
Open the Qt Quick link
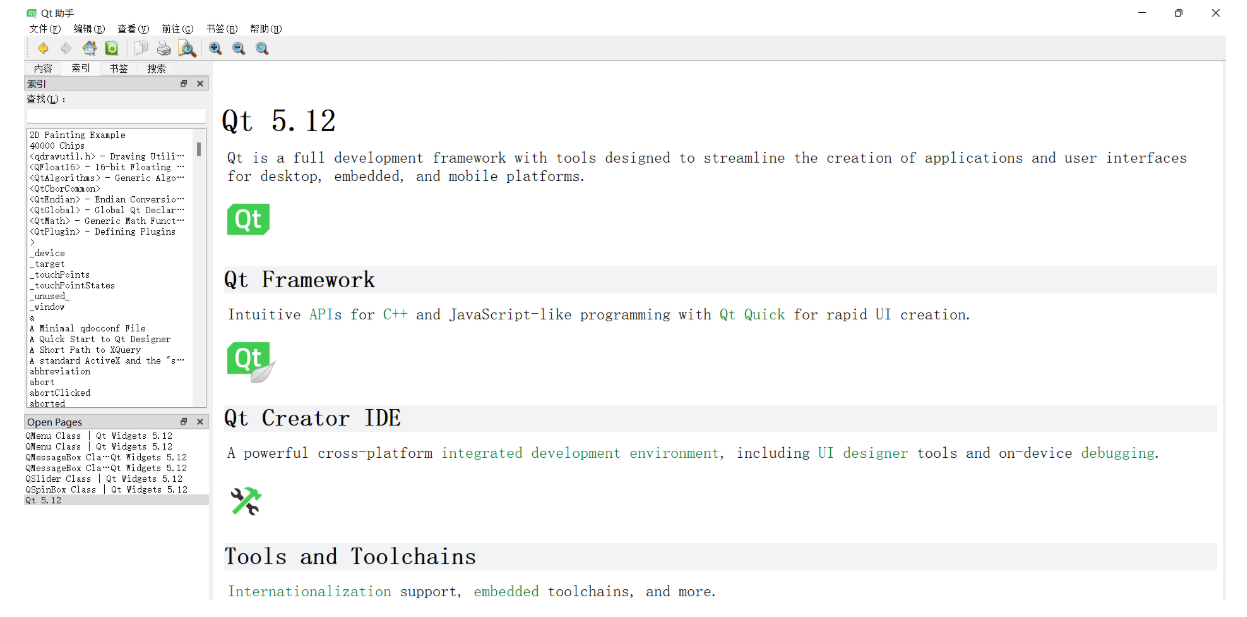[x=752, y=314]
